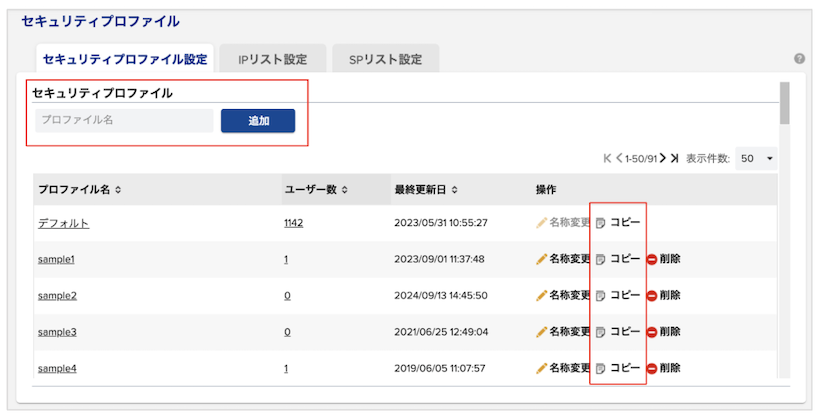
Task: Open the sample2 profile link
Action: click(x=57, y=296)
